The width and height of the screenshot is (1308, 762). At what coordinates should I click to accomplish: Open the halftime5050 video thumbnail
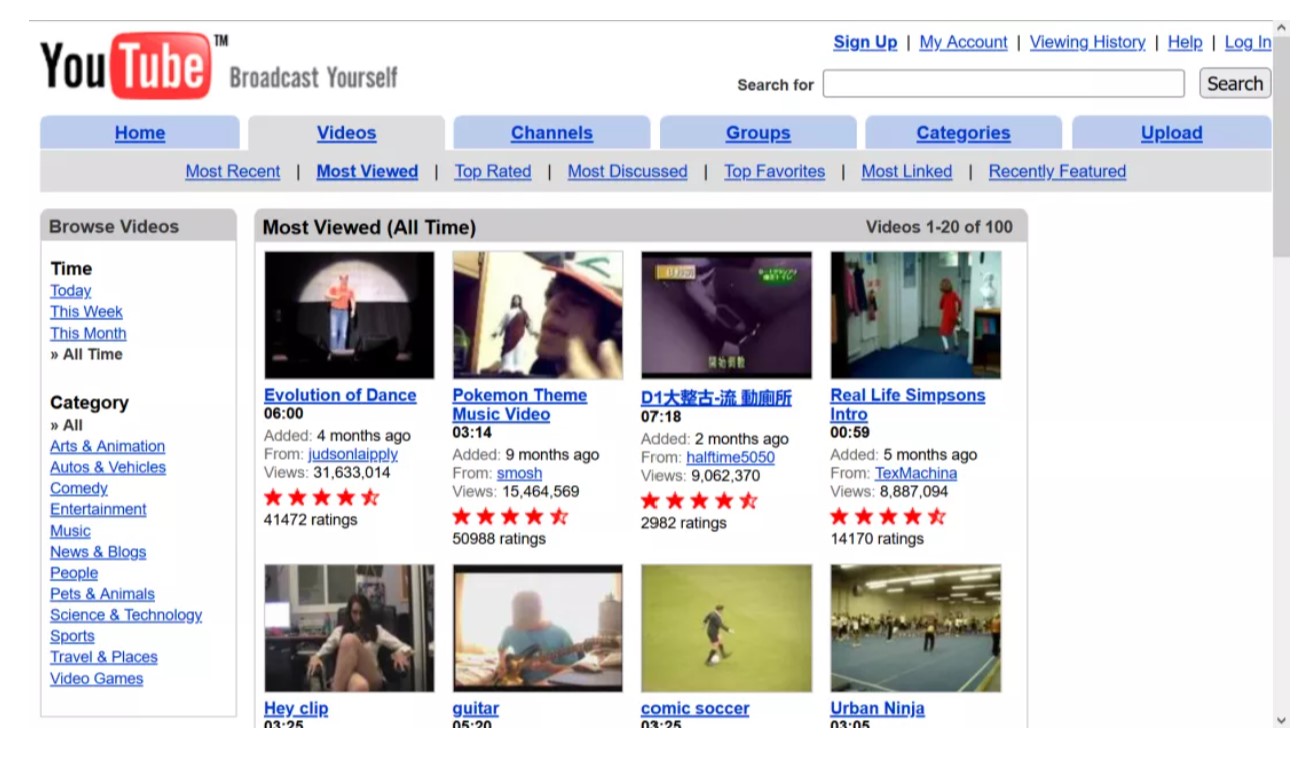coord(726,315)
